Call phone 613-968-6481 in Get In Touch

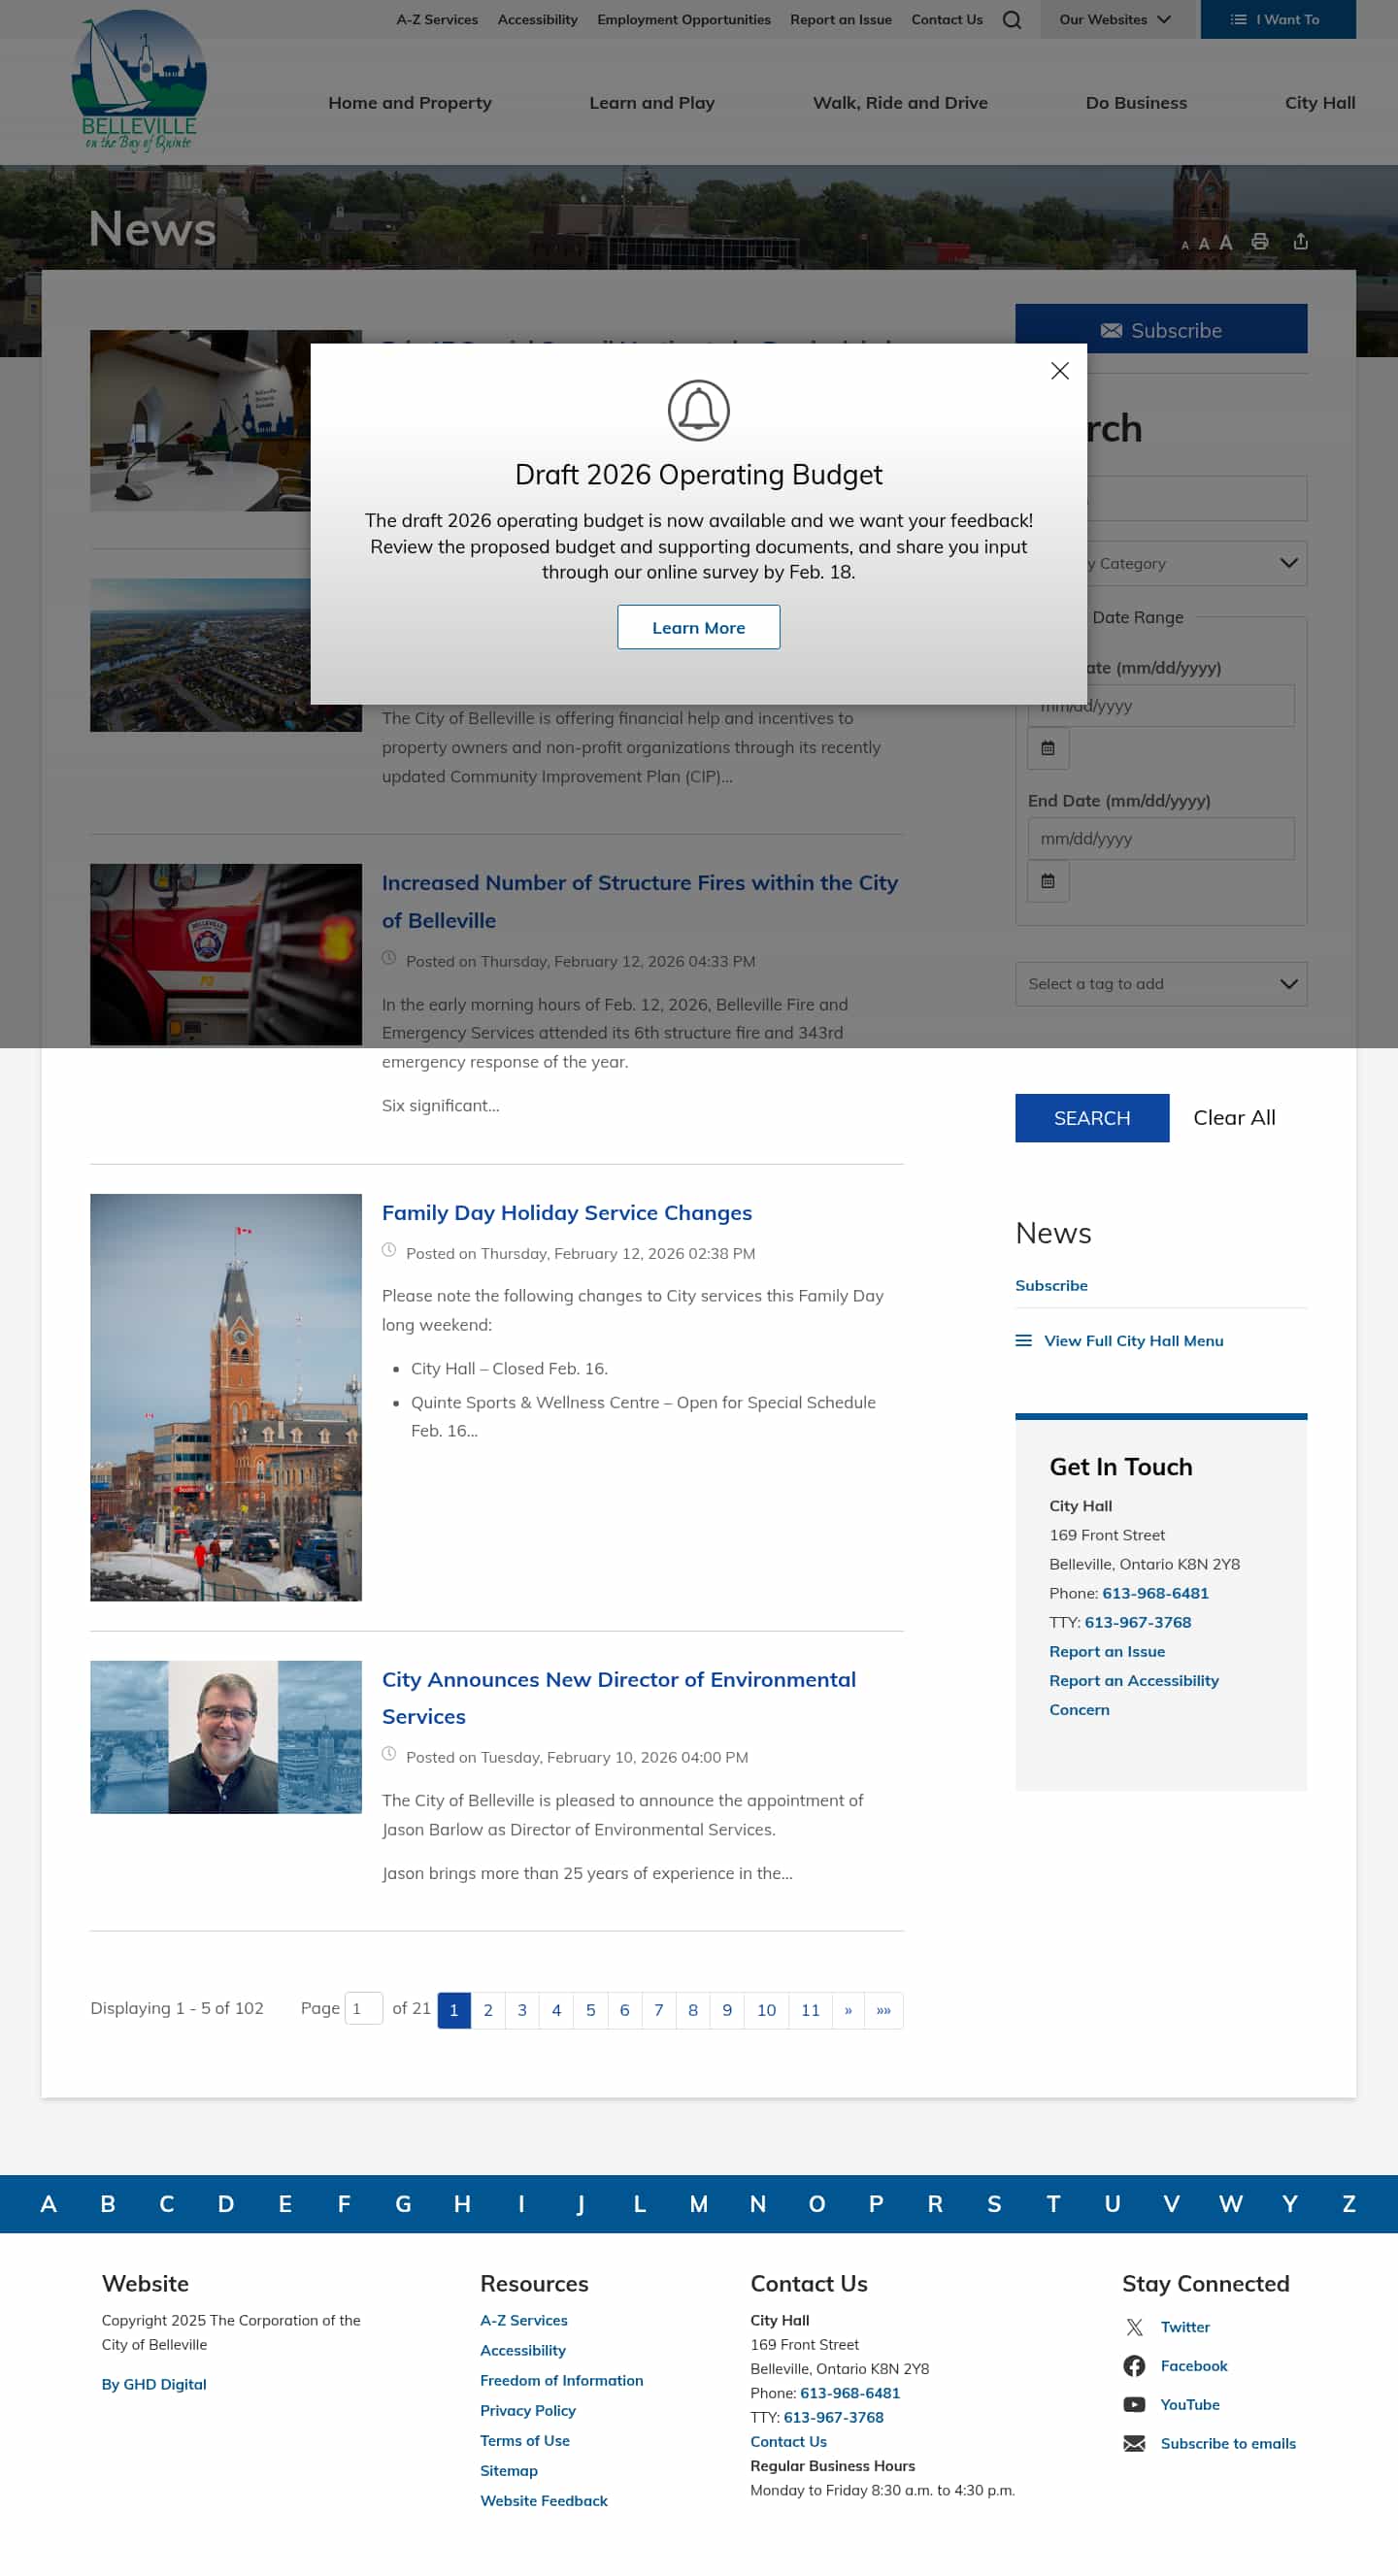coord(1155,1593)
